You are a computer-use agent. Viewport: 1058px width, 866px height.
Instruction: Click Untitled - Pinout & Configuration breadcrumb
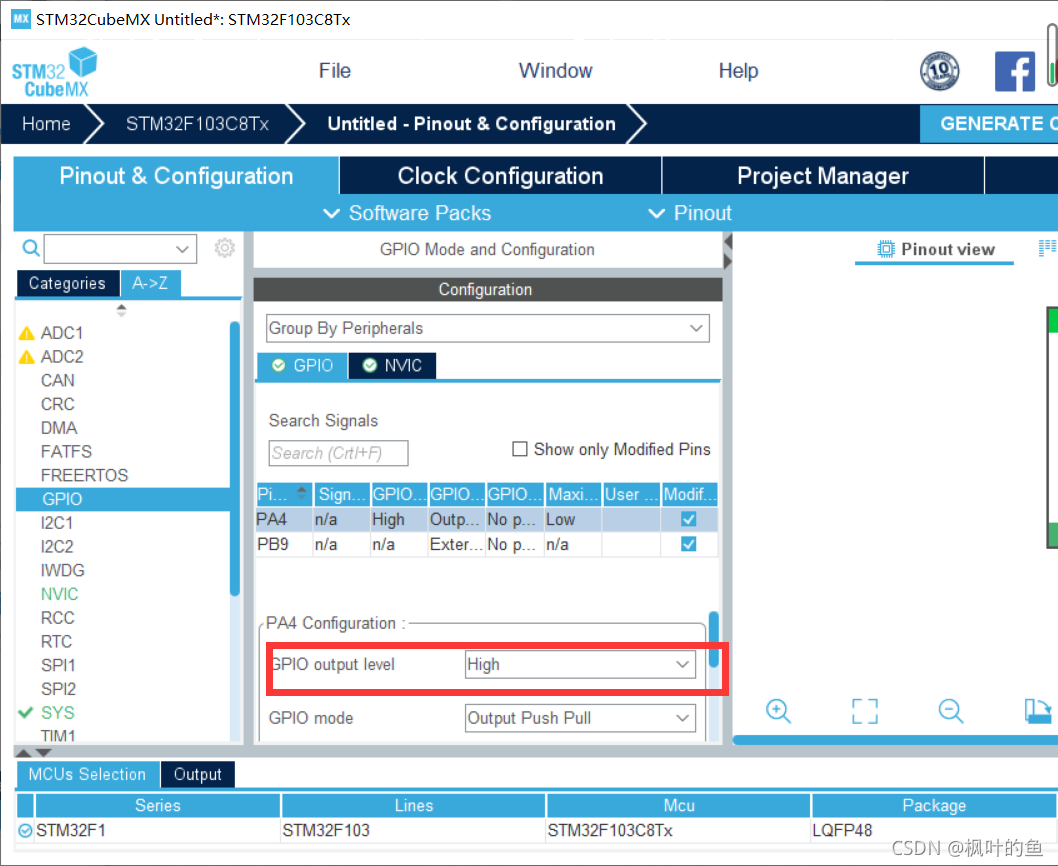tap(471, 124)
